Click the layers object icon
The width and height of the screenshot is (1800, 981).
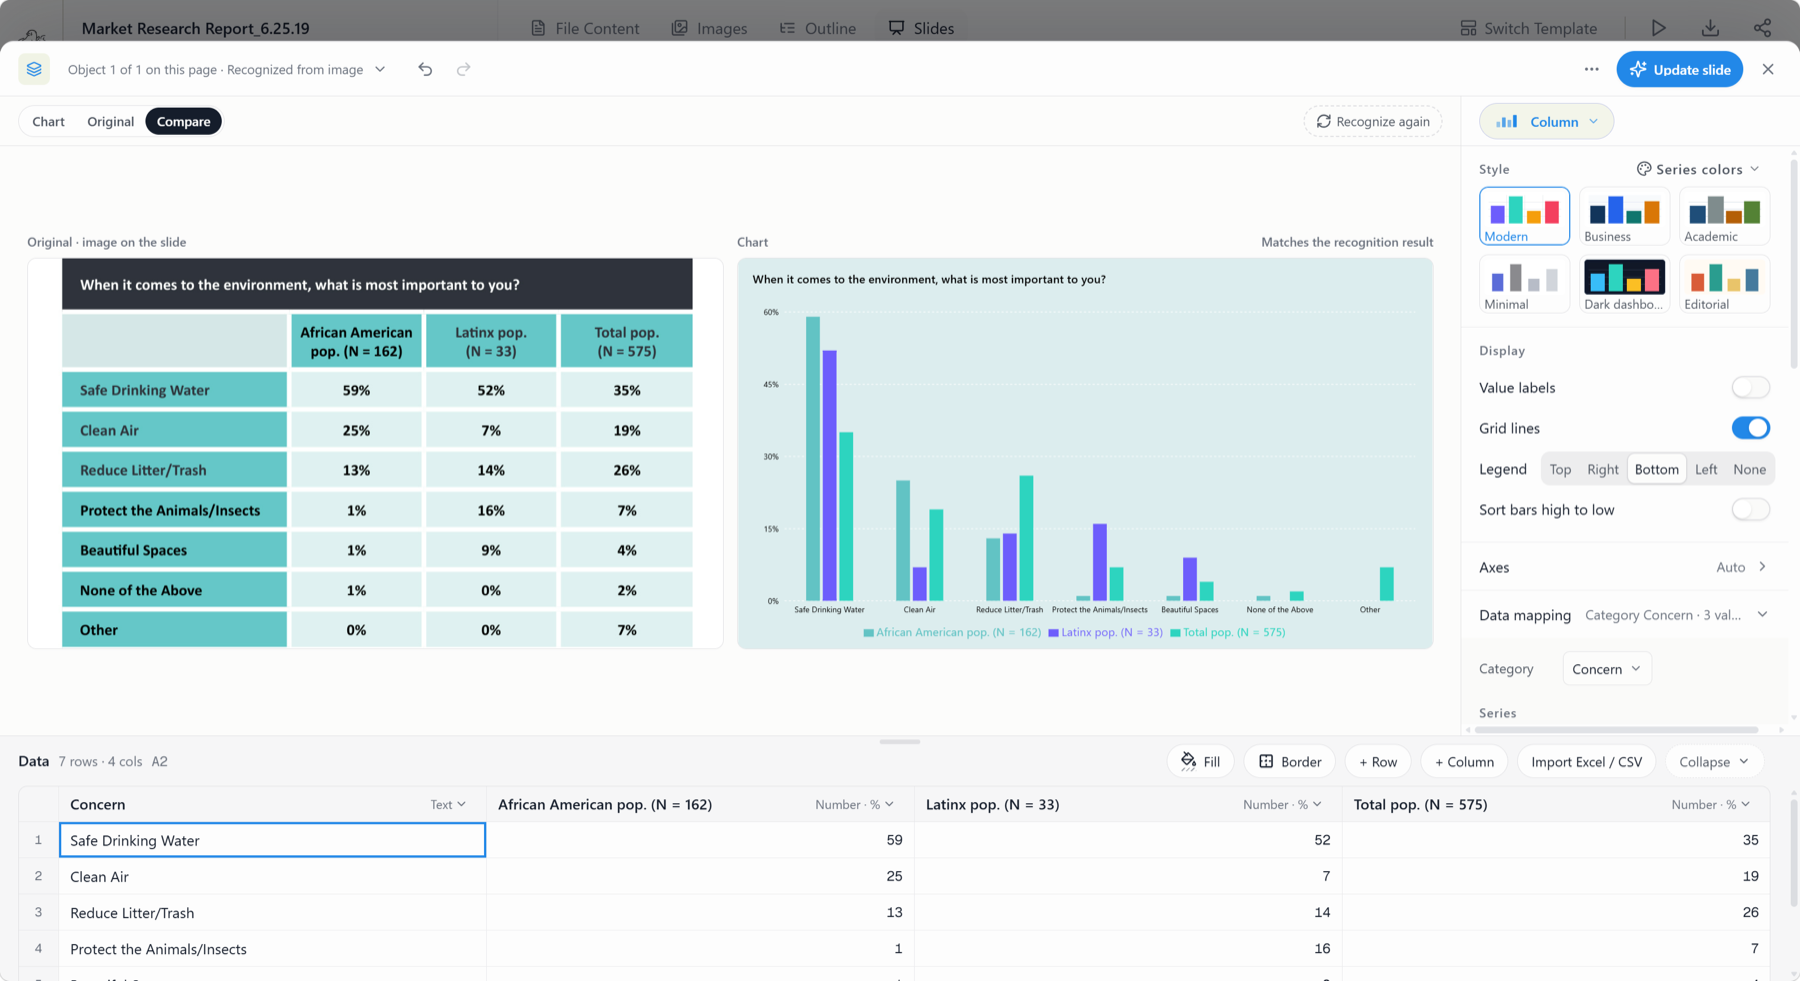pos(34,69)
